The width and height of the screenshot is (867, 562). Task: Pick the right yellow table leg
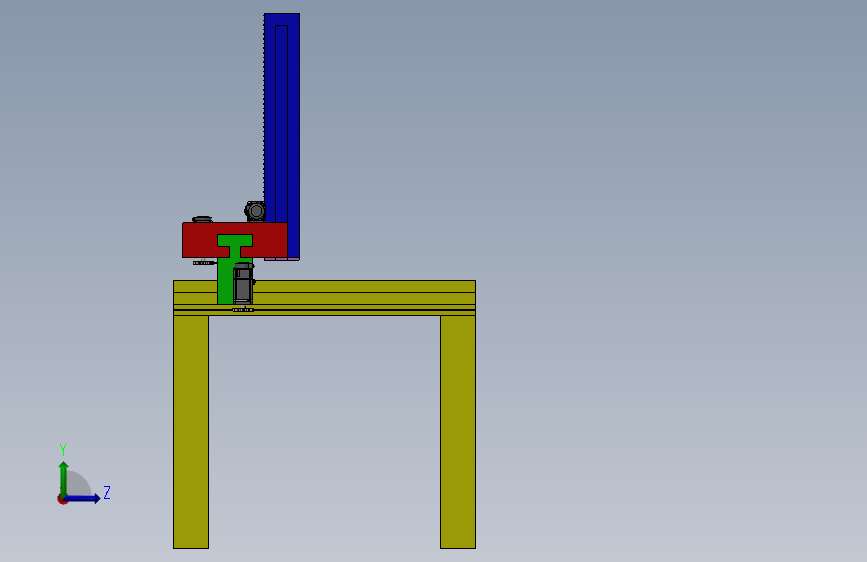[x=458, y=431]
